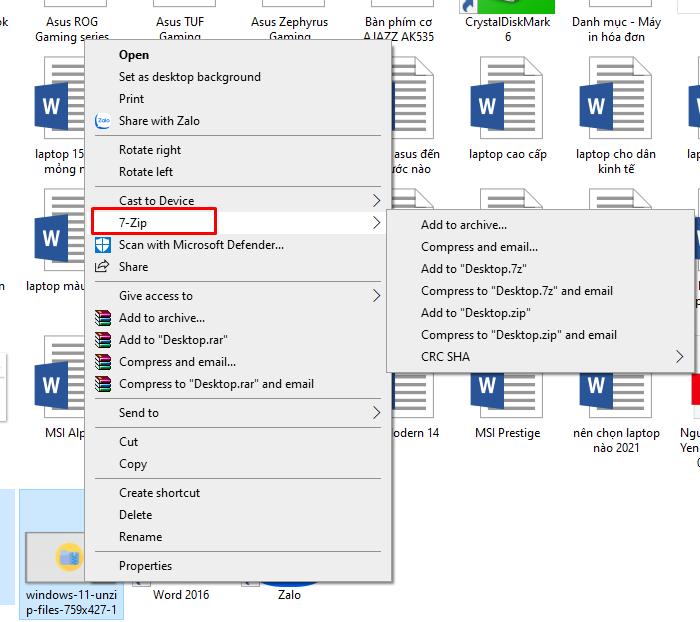Choose Compress to "Desktop.zip" and email
This screenshot has height=622, width=700.
[x=540, y=335]
